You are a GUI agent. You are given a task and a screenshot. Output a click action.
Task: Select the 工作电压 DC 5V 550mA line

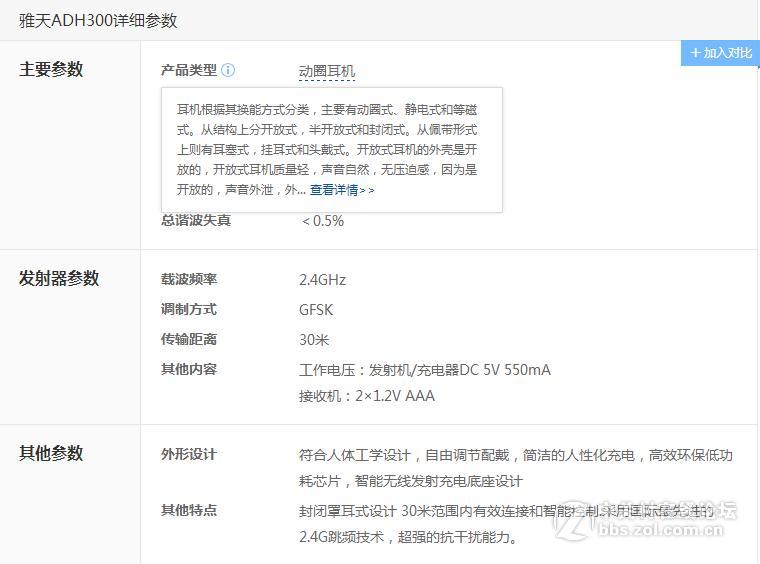pyautogui.click(x=425, y=370)
